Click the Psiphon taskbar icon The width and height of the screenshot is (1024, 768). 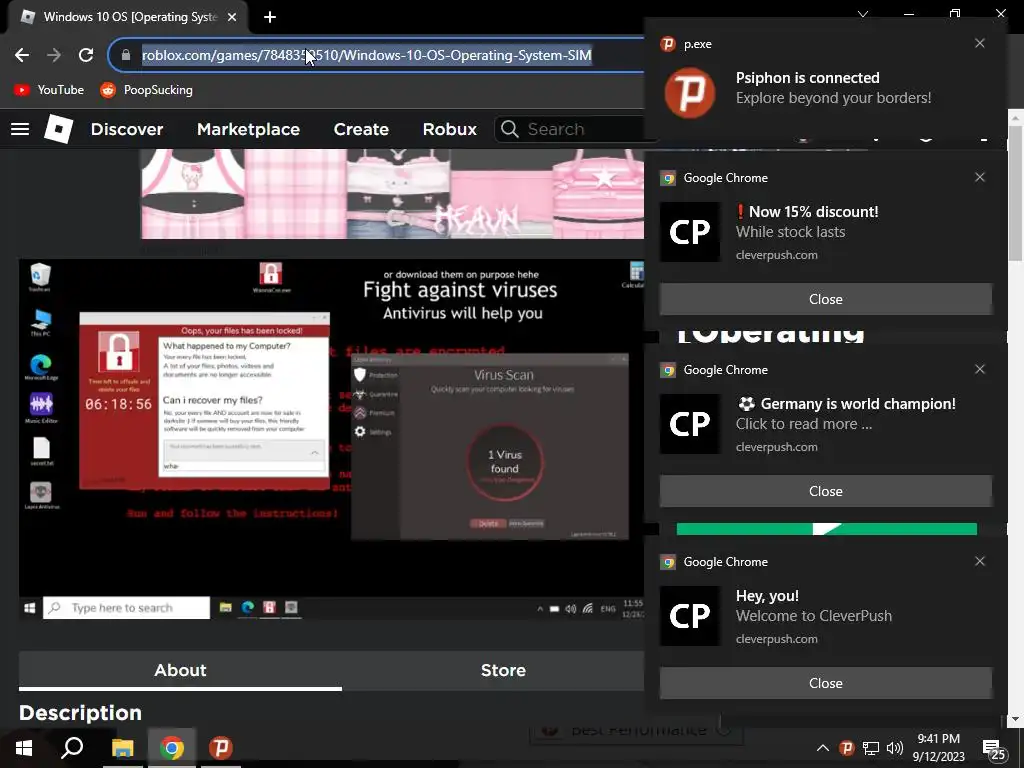[x=221, y=748]
